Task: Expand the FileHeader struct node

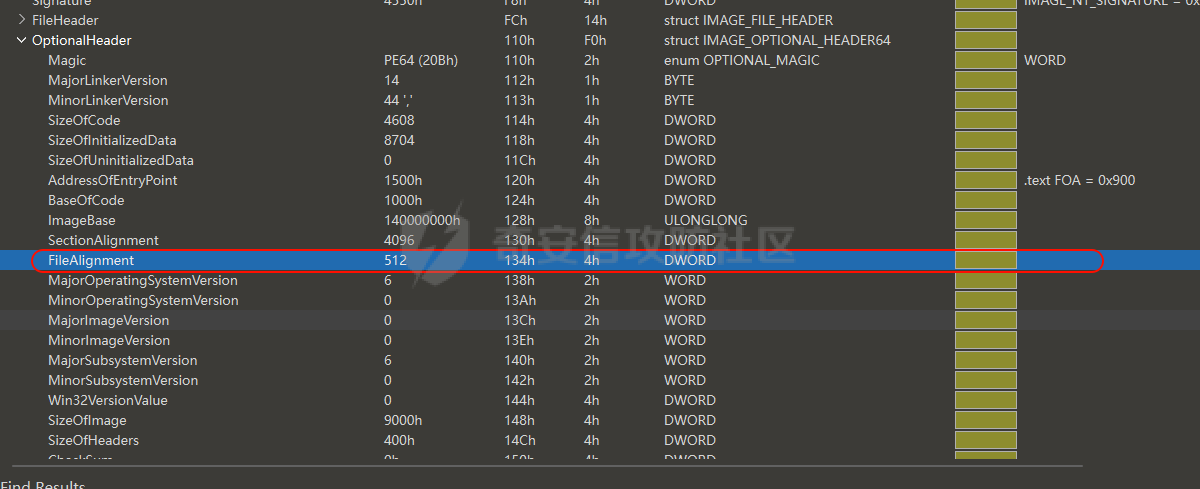Action: tap(22, 20)
